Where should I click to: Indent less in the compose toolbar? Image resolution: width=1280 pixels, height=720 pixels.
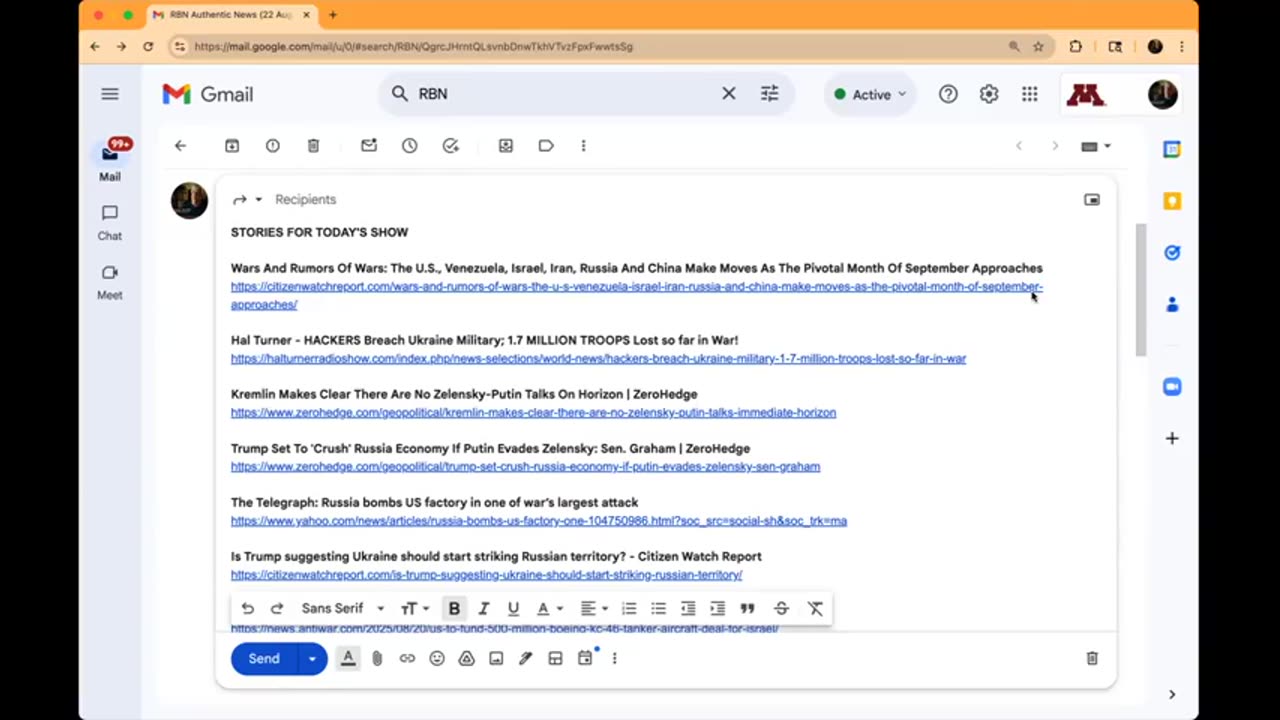click(688, 608)
